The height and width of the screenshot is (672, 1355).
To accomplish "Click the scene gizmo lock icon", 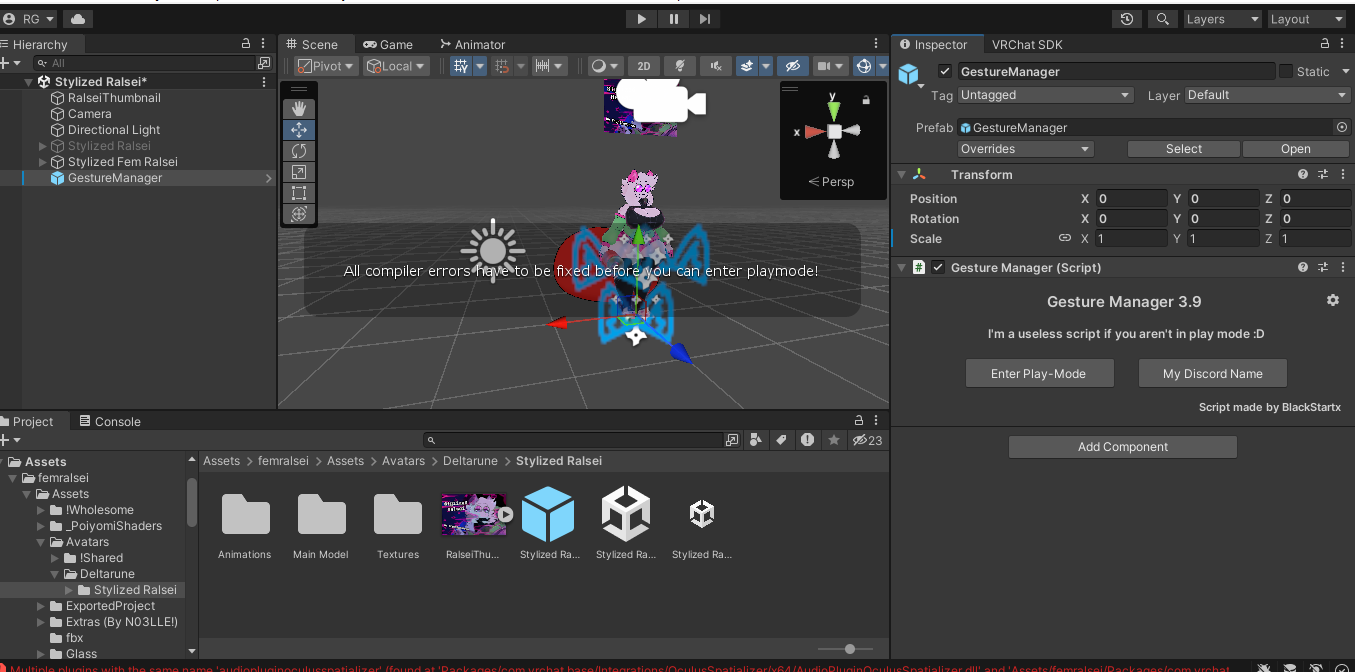I will (x=866, y=99).
